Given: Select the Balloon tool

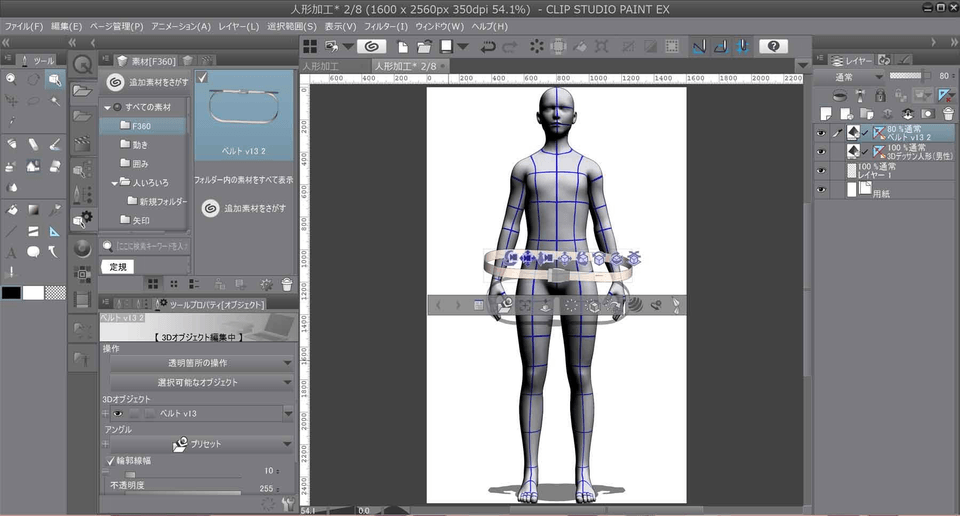Looking at the screenshot, I should (33, 252).
